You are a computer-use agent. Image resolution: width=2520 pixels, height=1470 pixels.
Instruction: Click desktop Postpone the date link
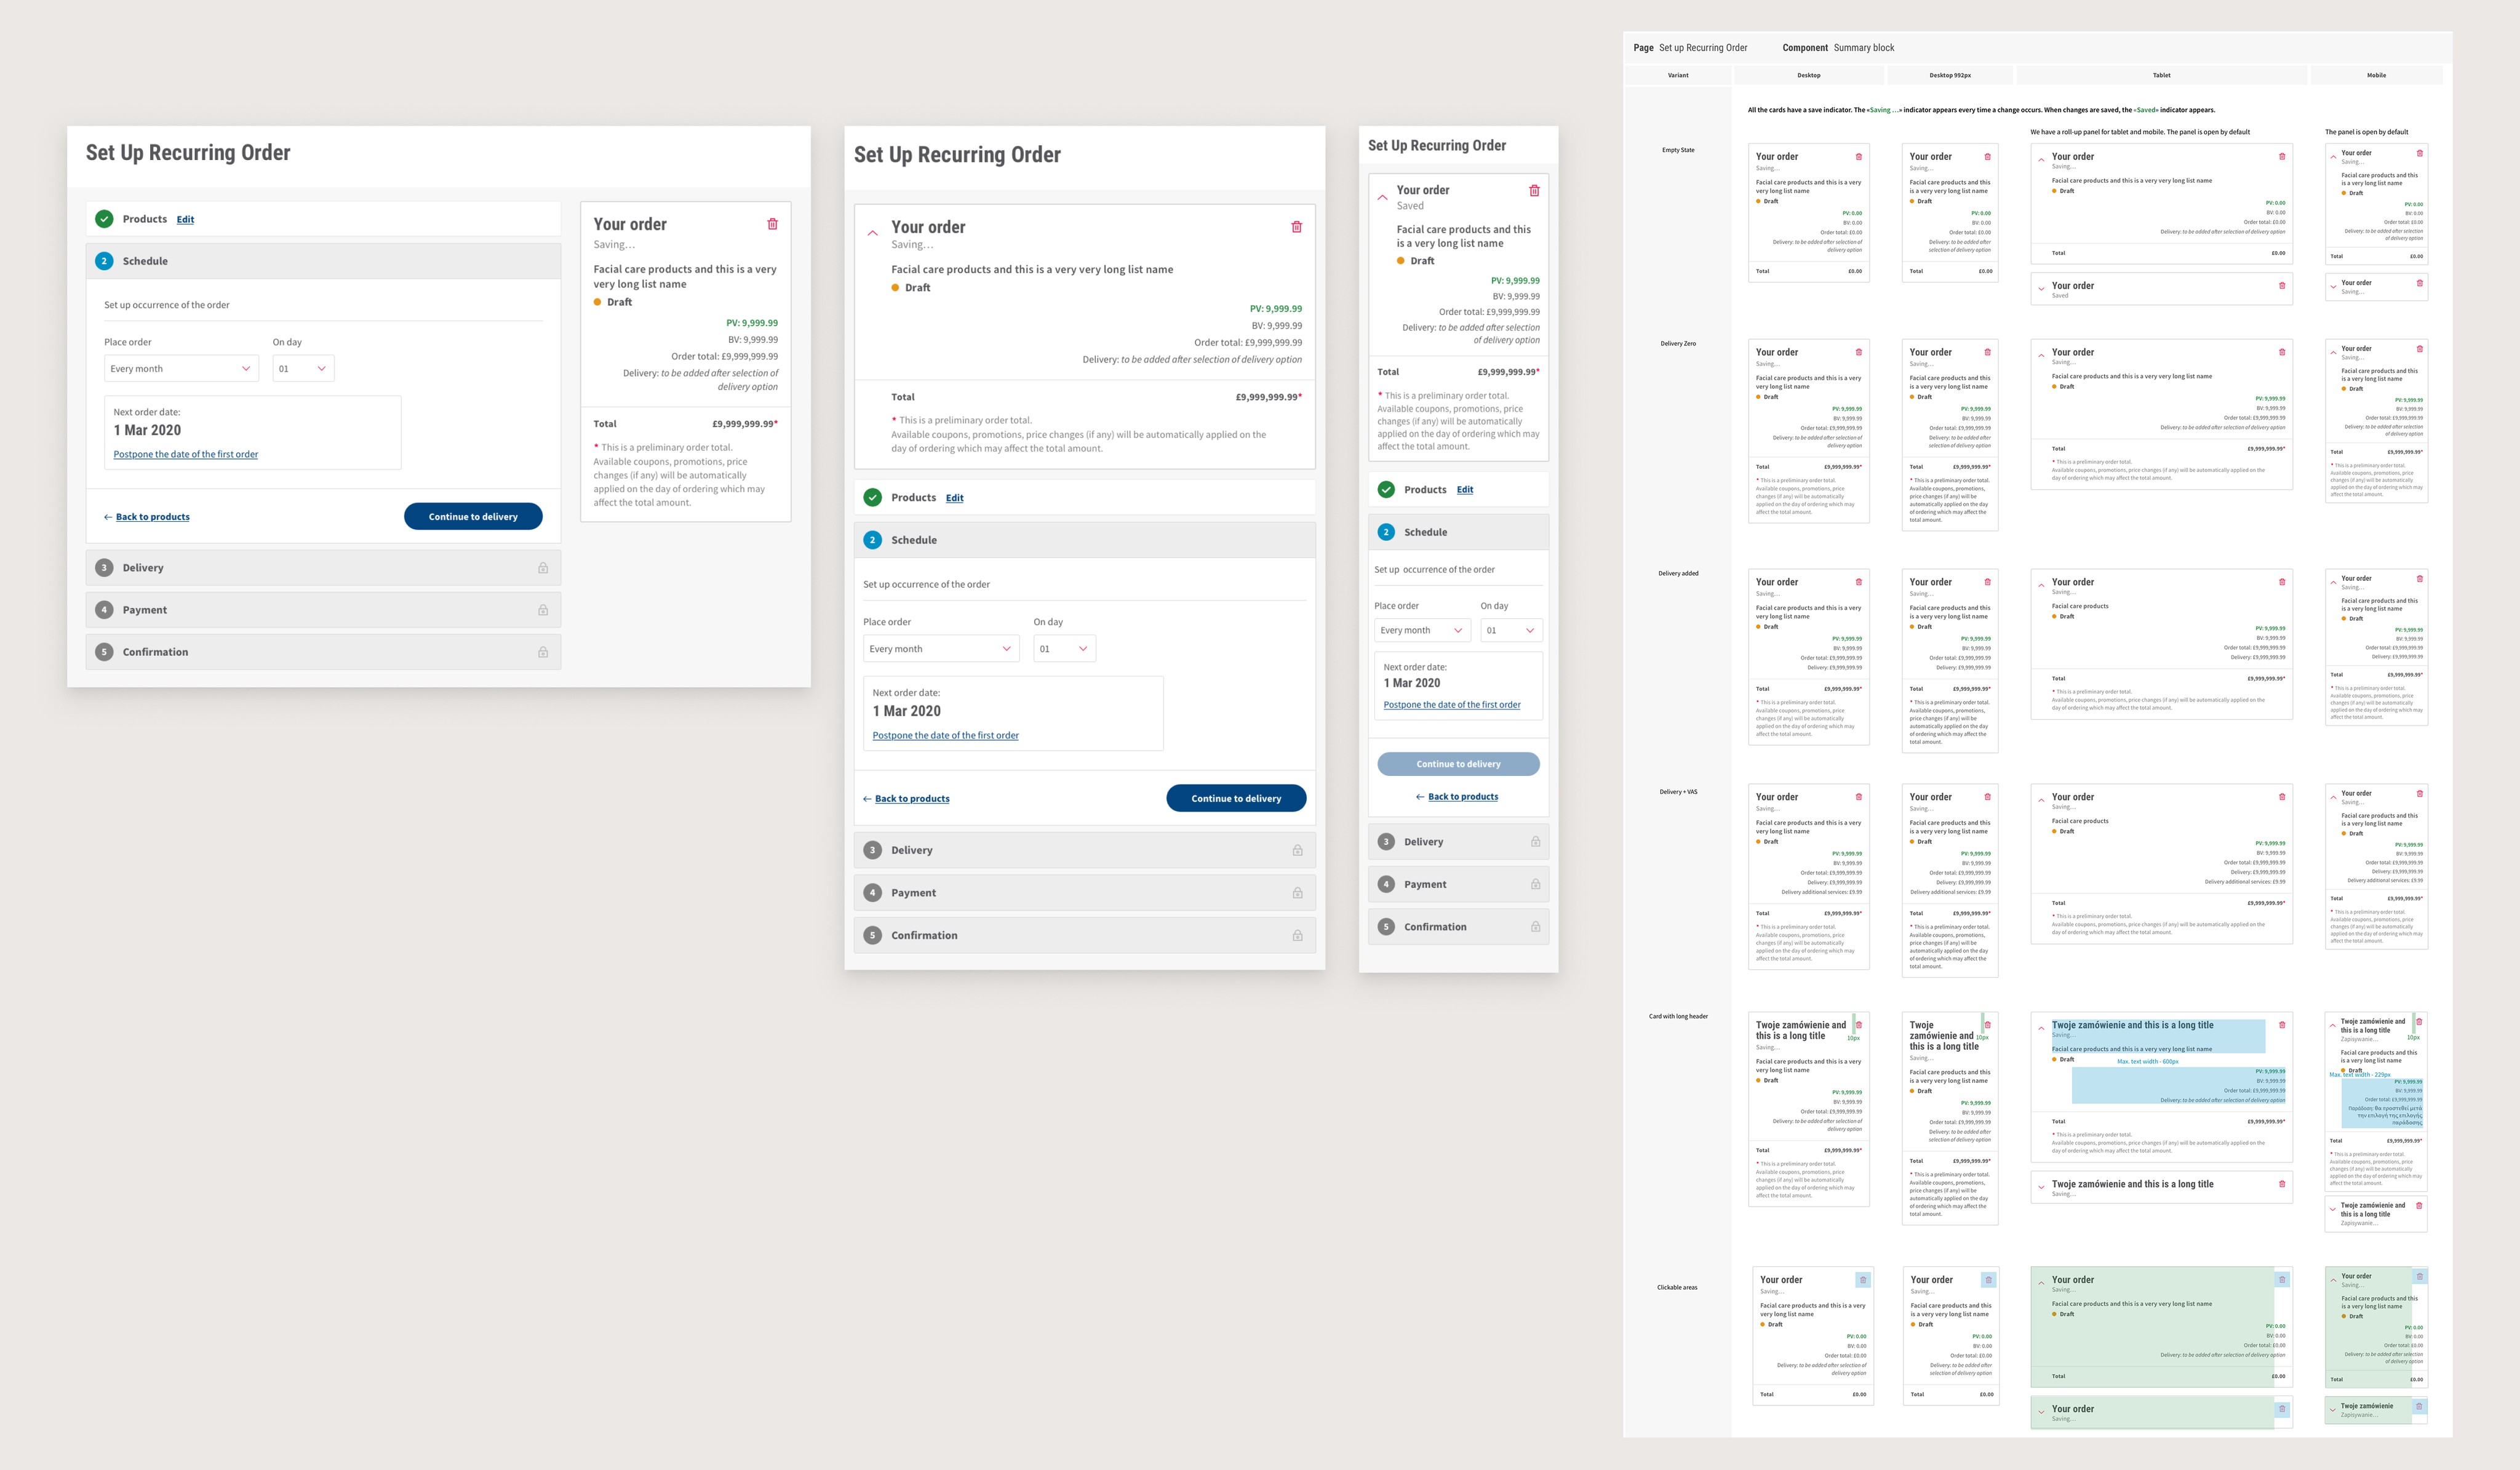tap(186, 454)
